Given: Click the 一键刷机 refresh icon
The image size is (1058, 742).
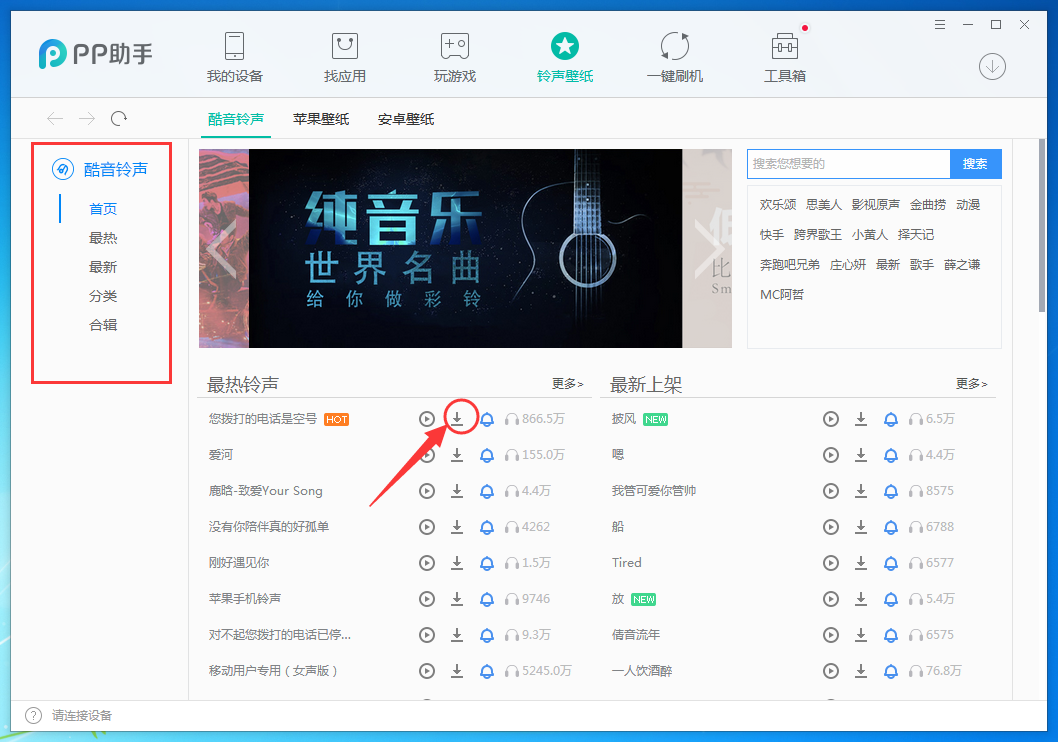Looking at the screenshot, I should pos(674,45).
